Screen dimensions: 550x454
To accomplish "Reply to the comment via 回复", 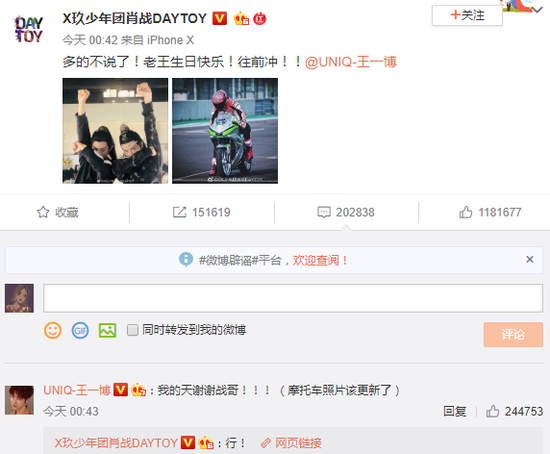I will pyautogui.click(x=455, y=411).
